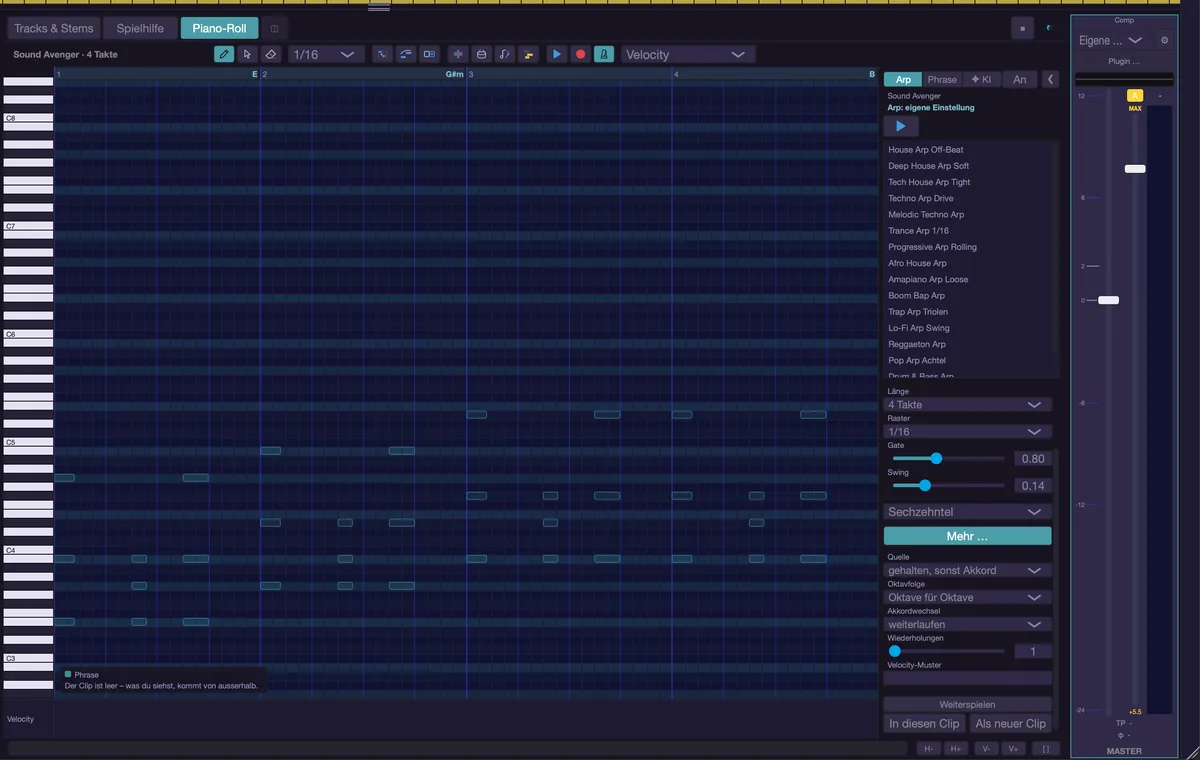Screen dimensions: 1200x760
Task: Expand the Oktavfolge dropdown
Action: (967, 597)
